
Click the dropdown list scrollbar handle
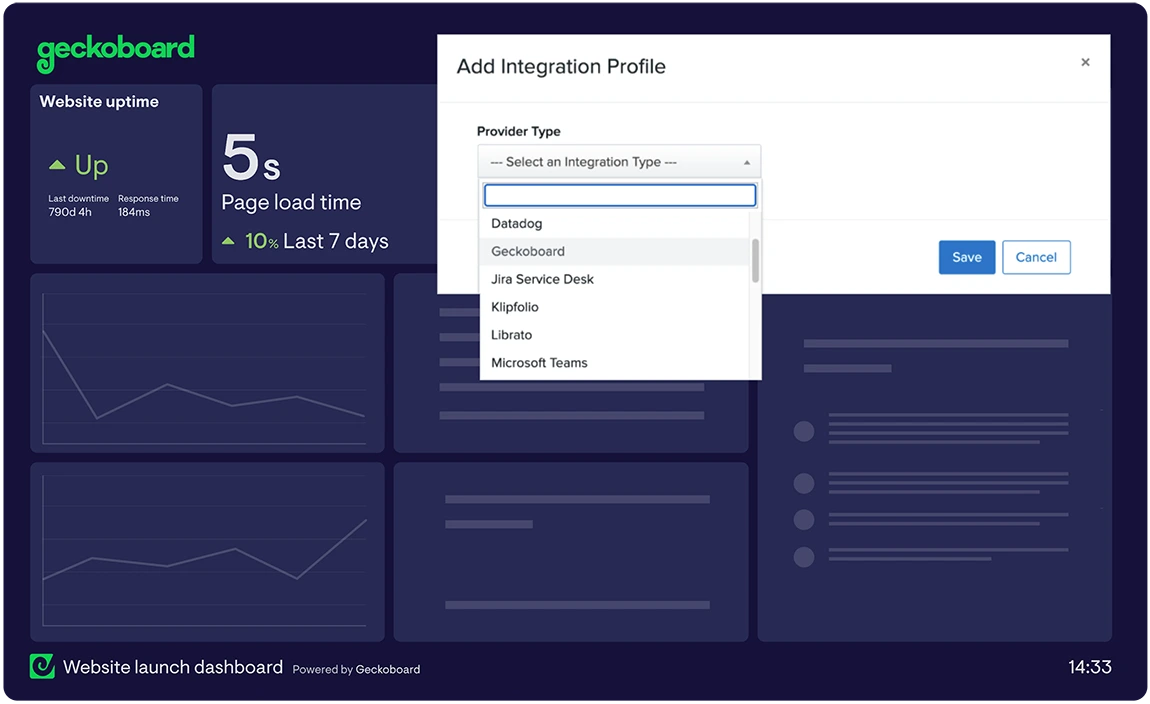(x=755, y=260)
